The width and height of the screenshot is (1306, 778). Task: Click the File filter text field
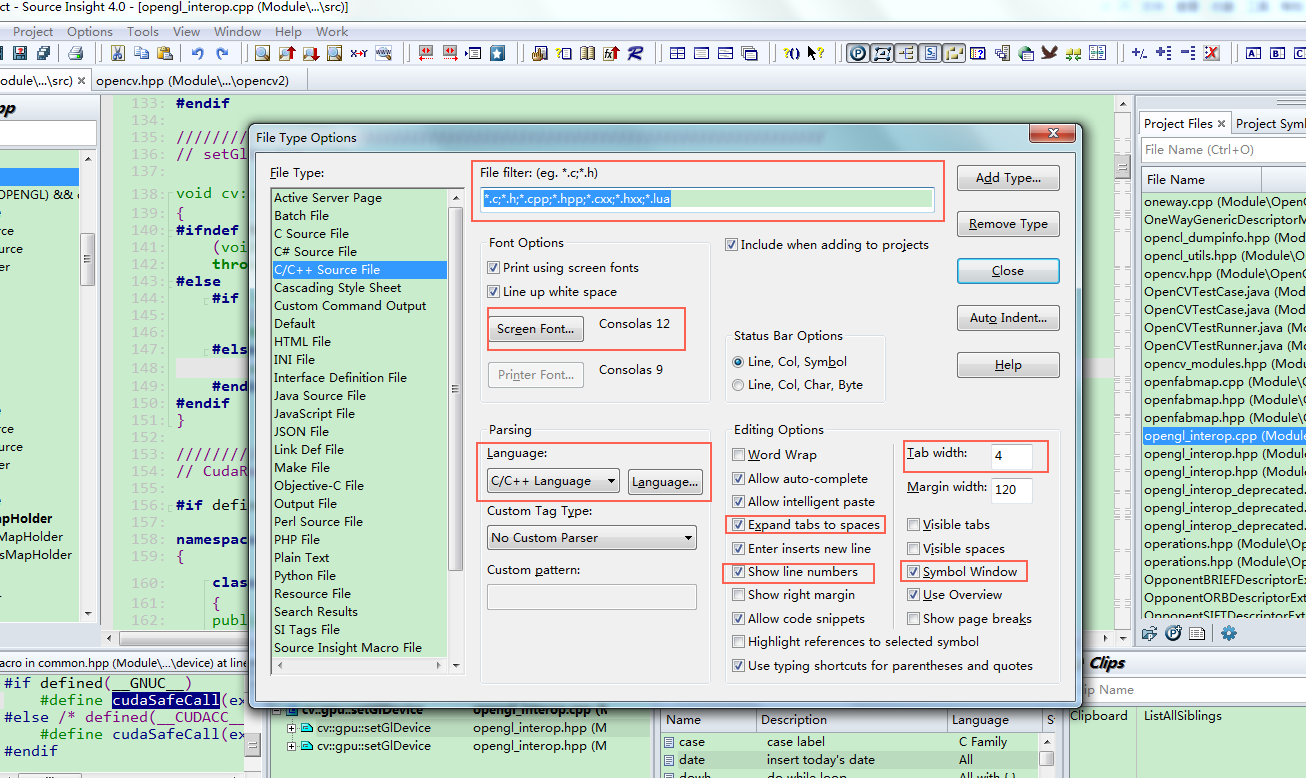coord(707,199)
